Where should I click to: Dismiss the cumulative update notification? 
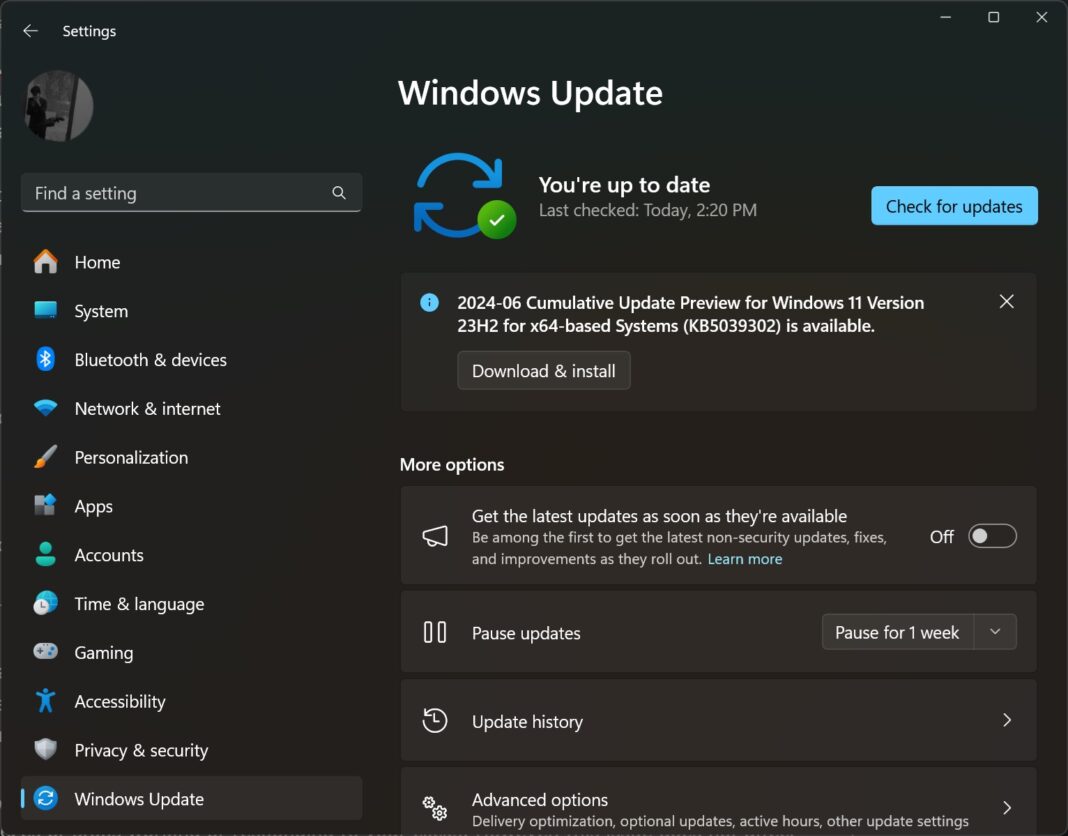coord(1006,301)
